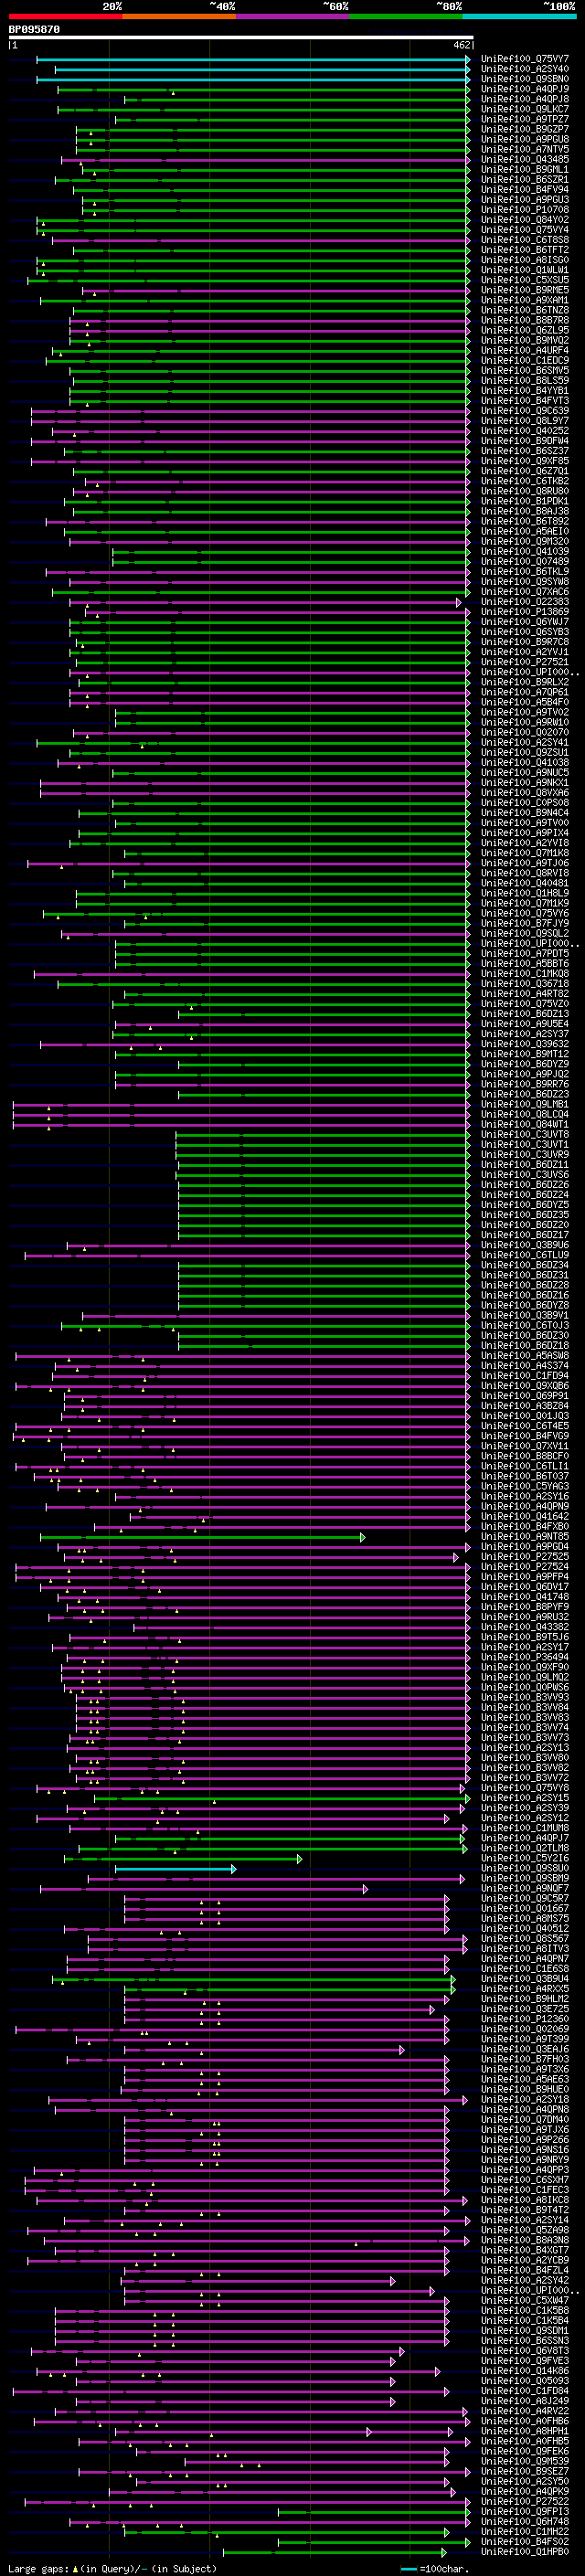Select label UniRef100_Q8LCQ4

click(x=525, y=1115)
